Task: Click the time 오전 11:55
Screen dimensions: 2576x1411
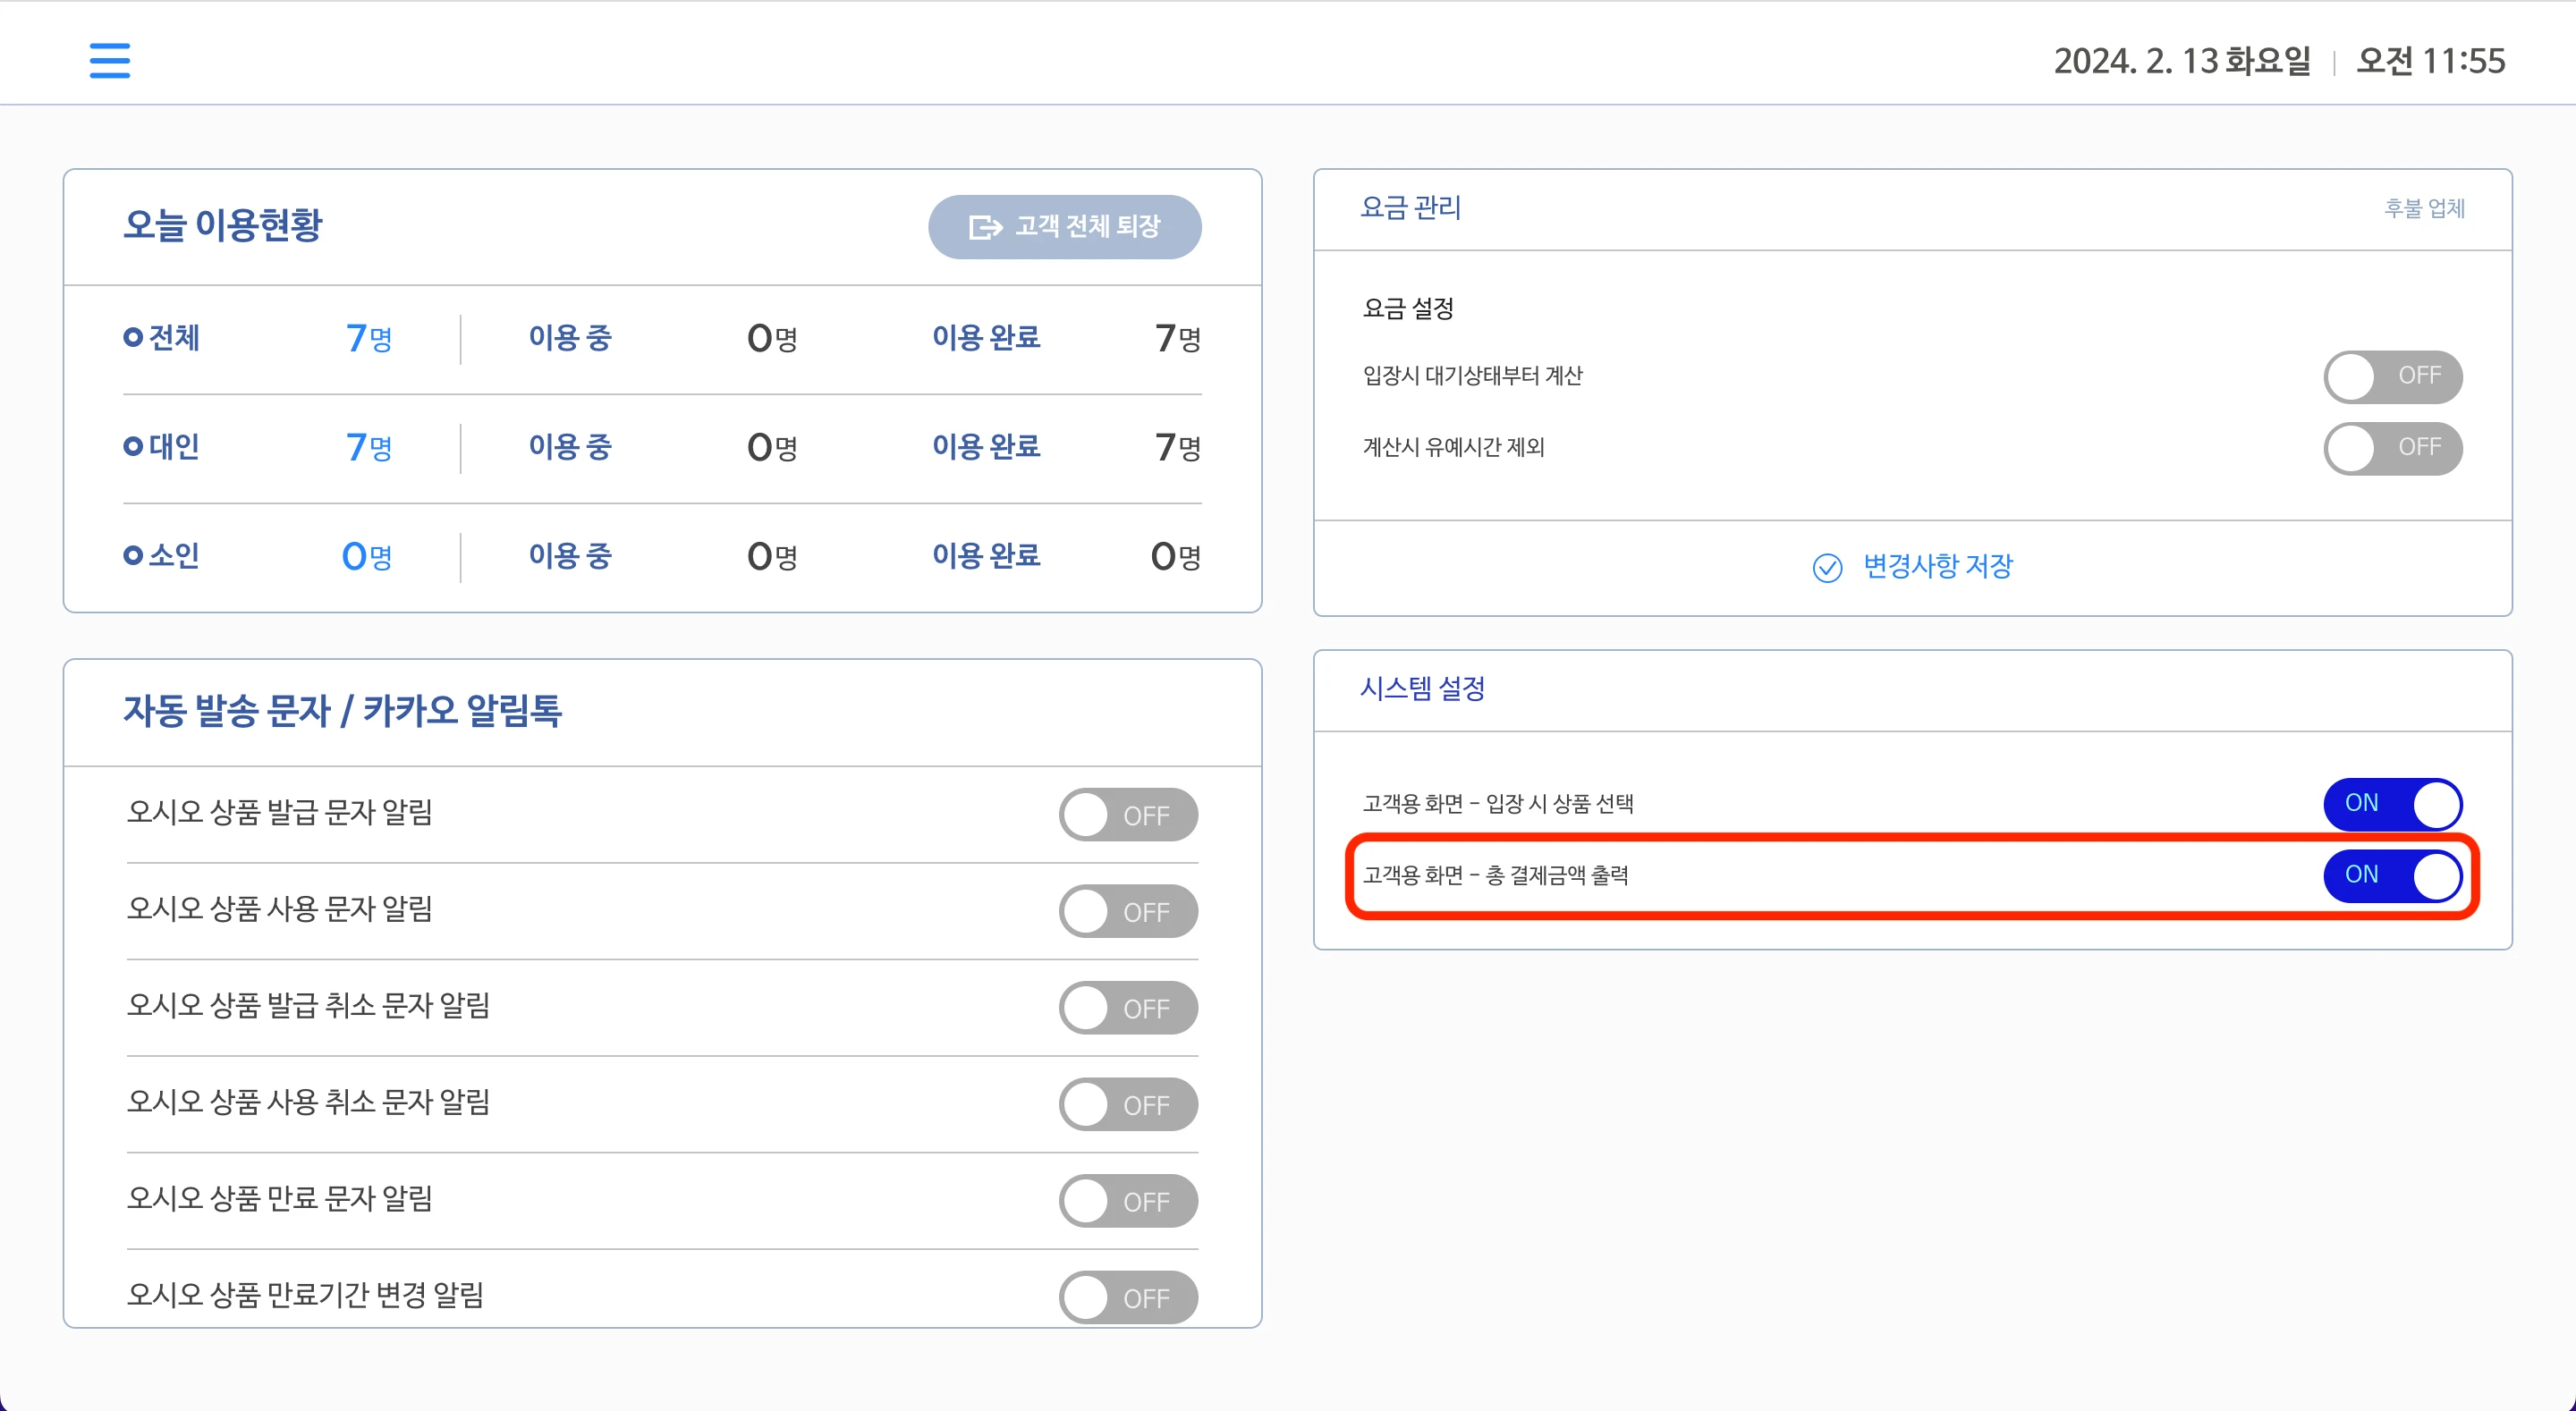Action: point(2431,61)
